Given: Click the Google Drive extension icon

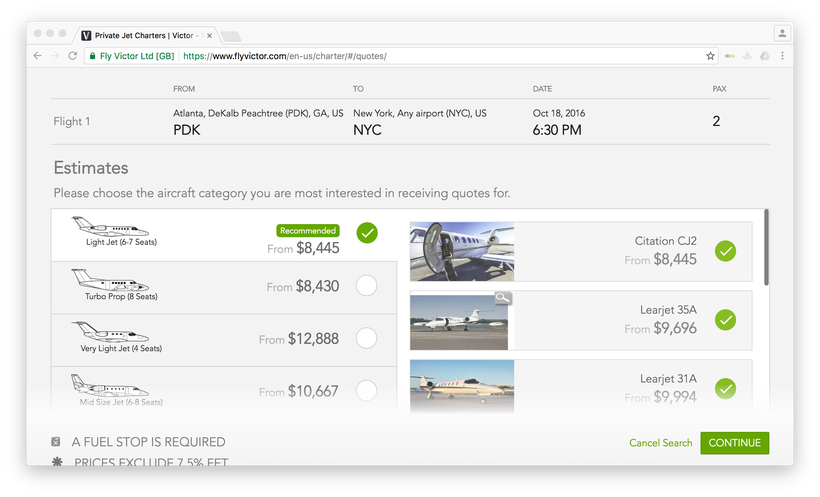Looking at the screenshot, I should [x=765, y=55].
